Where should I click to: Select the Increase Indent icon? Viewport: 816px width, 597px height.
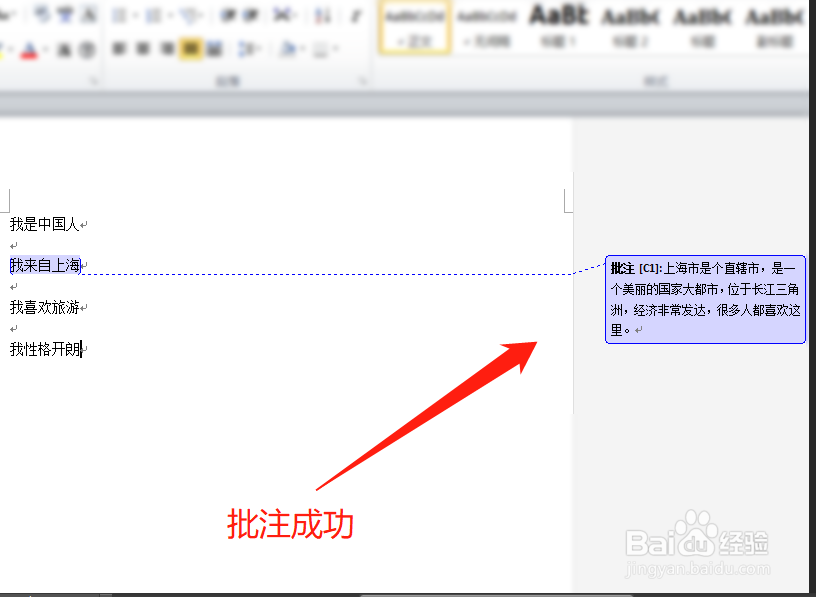(250, 14)
